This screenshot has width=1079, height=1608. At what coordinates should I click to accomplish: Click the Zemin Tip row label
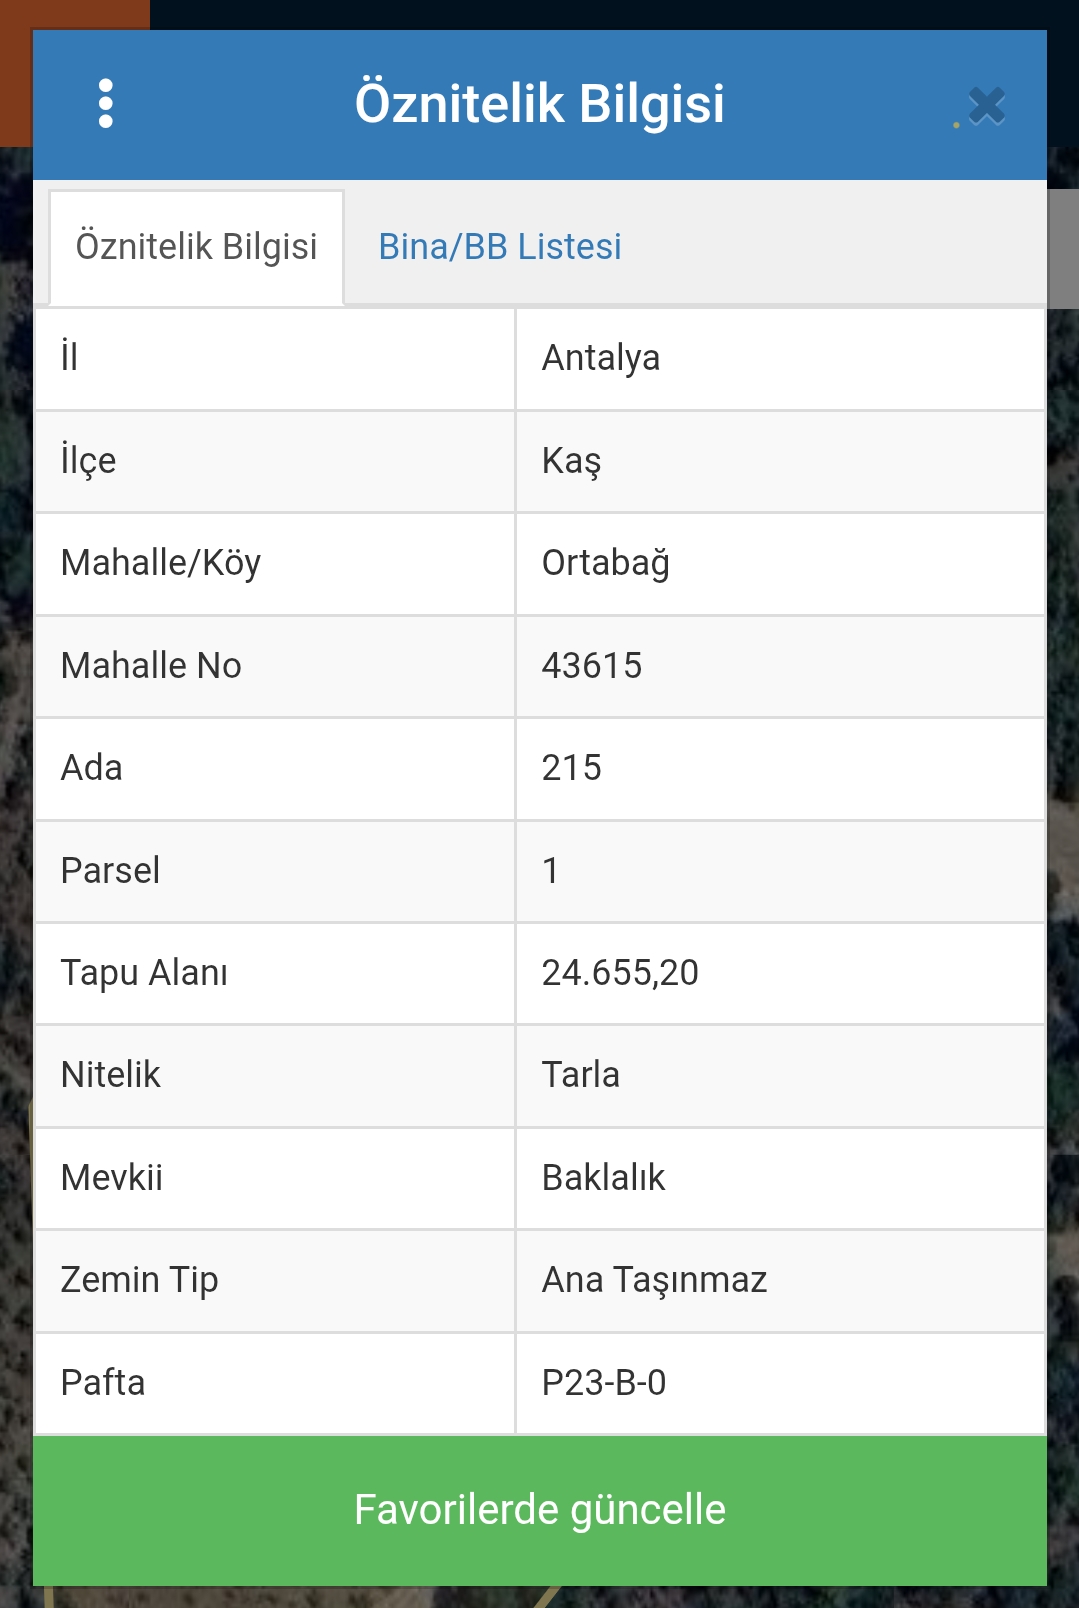point(140,1280)
